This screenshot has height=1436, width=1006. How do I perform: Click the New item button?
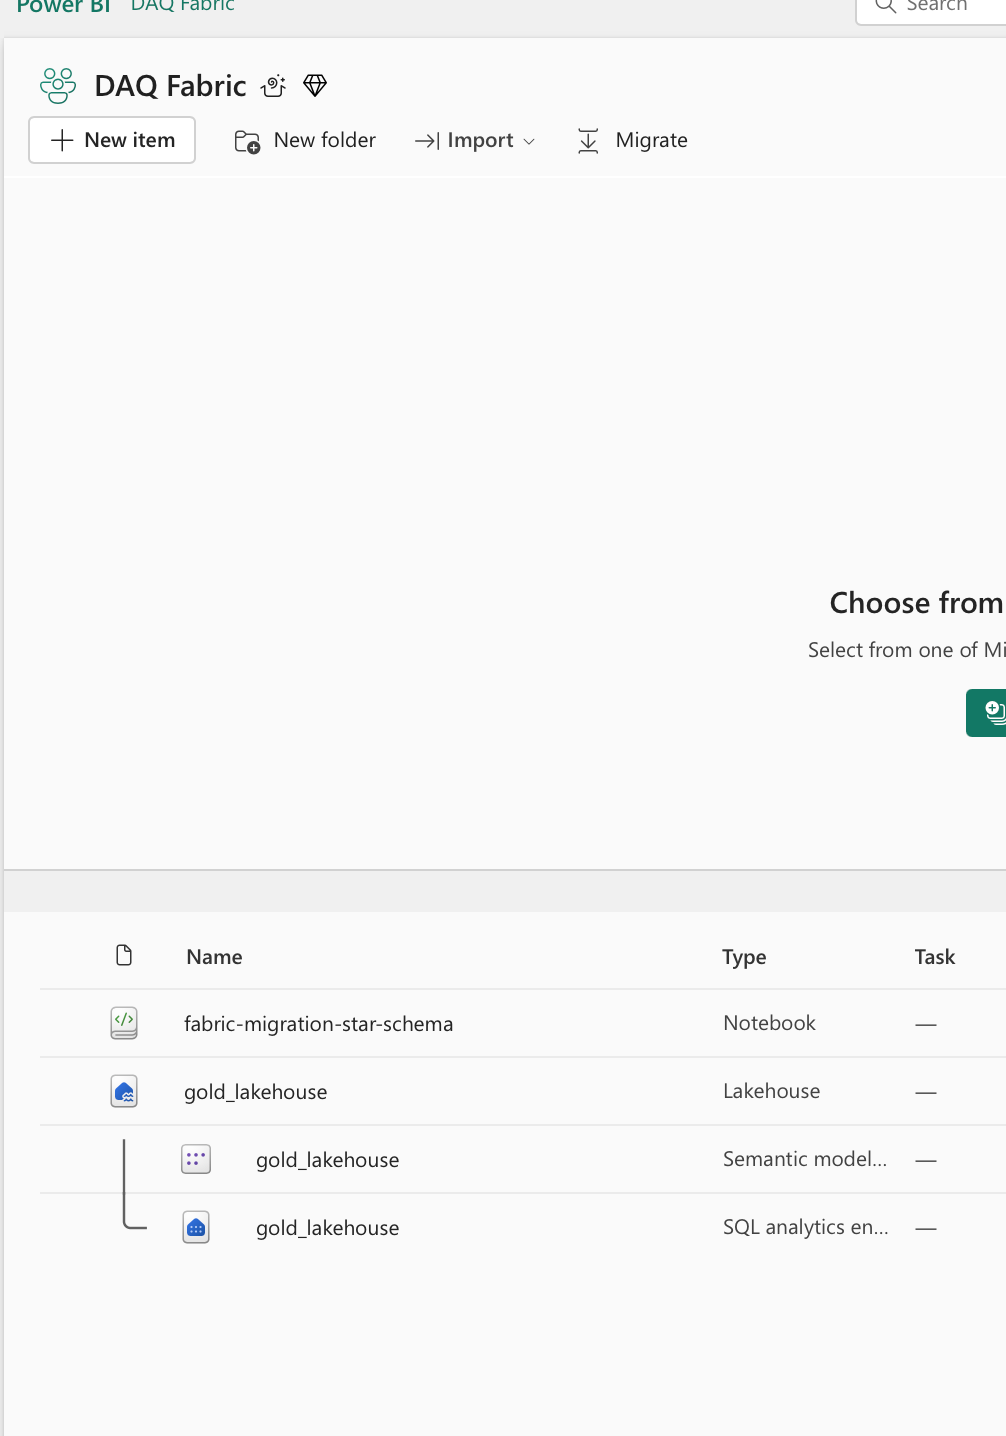(x=112, y=140)
